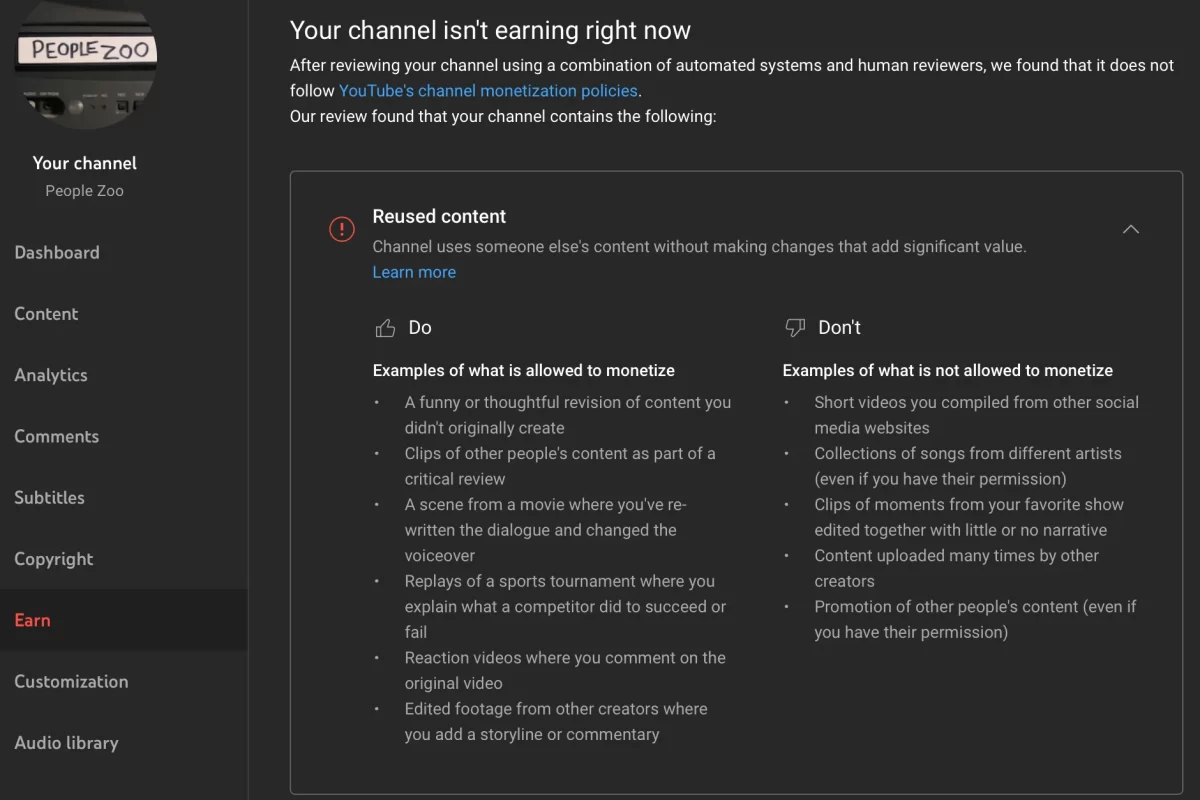The image size is (1200, 800).
Task: Click the Learn more link
Action: 414,272
